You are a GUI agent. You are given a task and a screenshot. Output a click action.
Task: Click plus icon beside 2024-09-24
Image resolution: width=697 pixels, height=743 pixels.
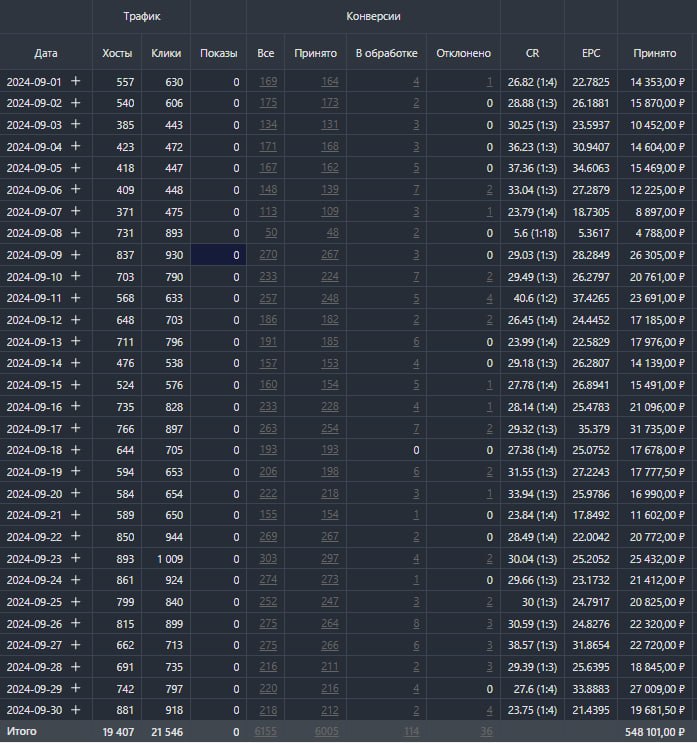[75, 580]
